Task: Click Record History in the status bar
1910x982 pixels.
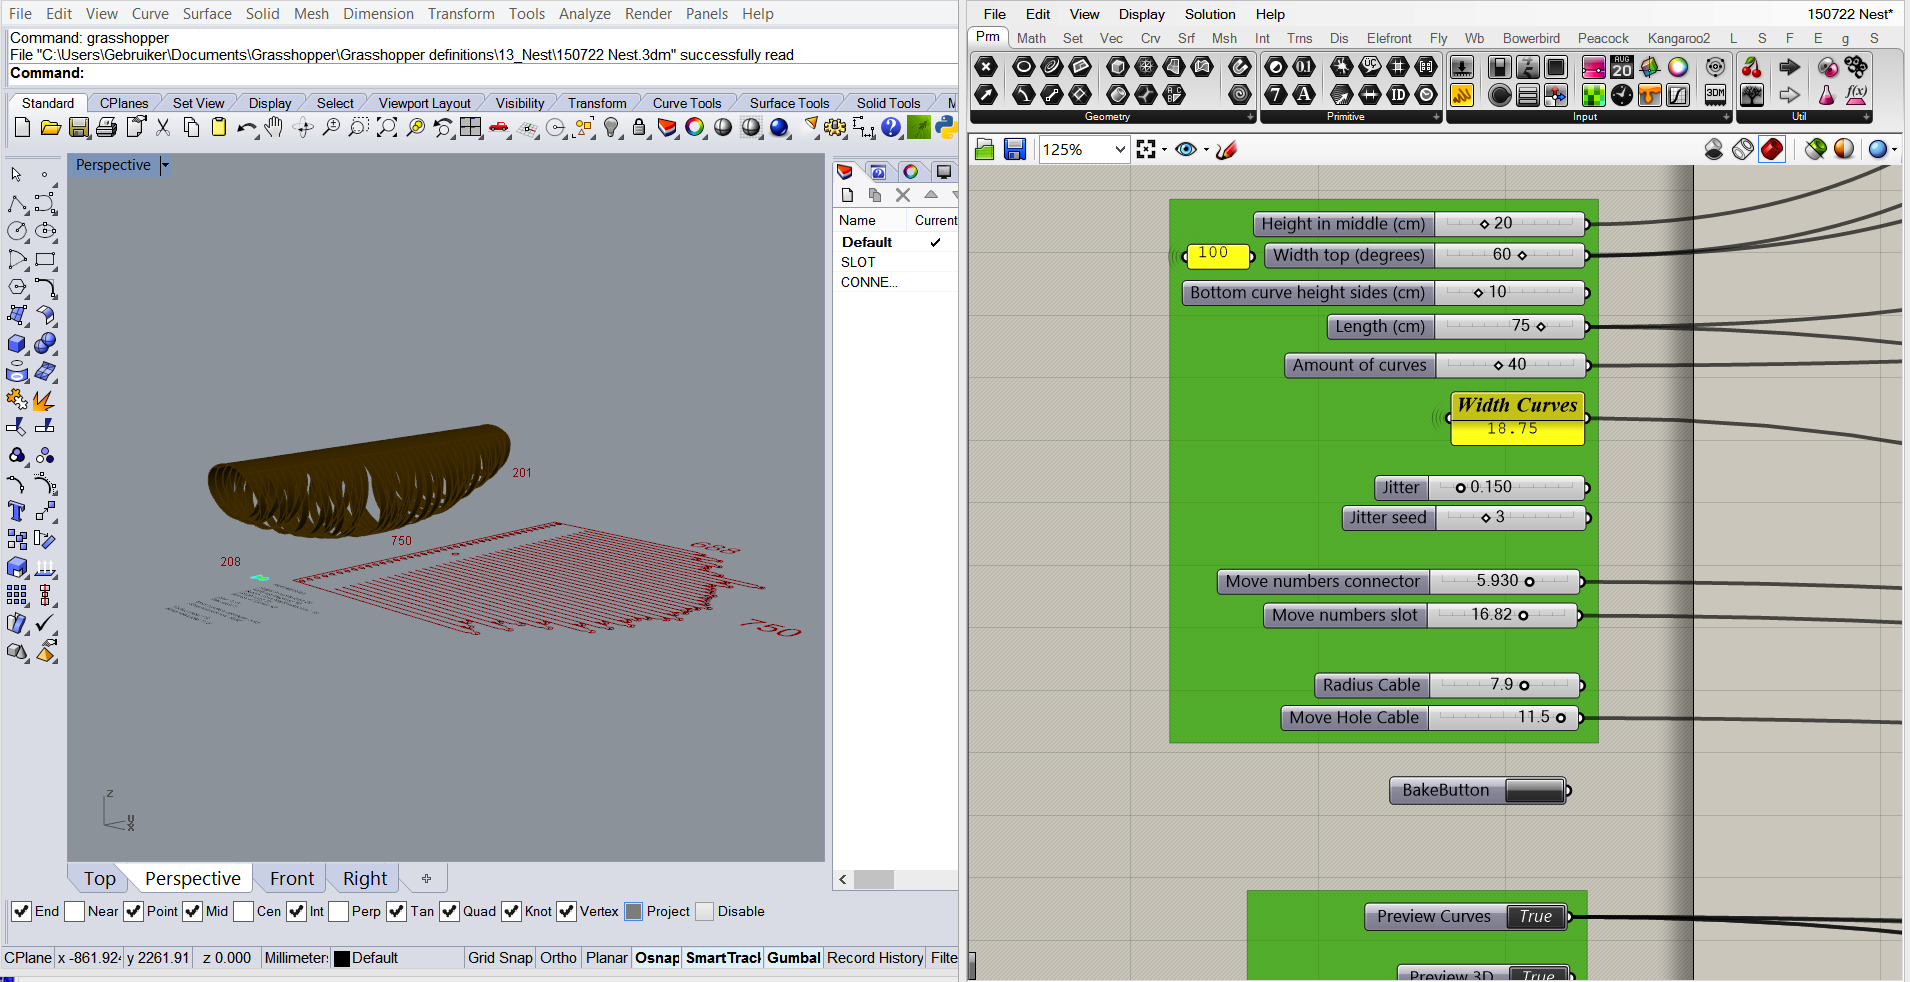Action: click(x=875, y=958)
